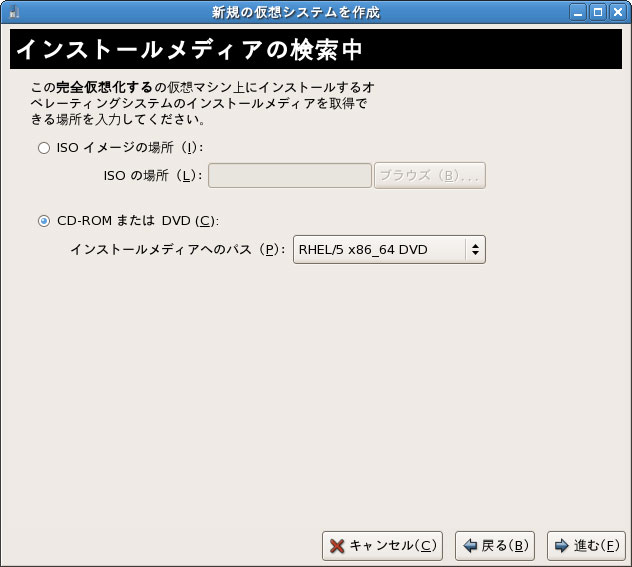Viewport: 632px width, 567px height.
Task: Expand the install media path dropdown arrow
Action: (475, 249)
